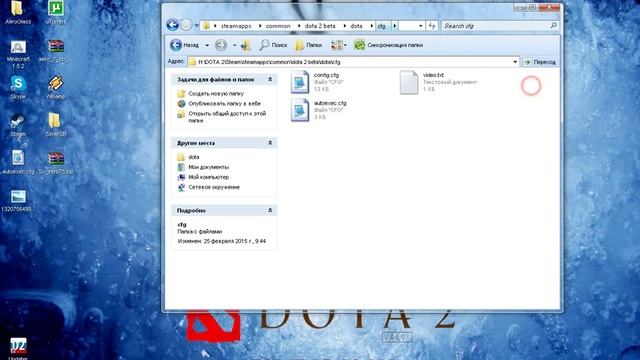The image size is (640, 360).
Task: Click the blue back arrow beside the breadcrumb bar
Action: tap(173, 25)
